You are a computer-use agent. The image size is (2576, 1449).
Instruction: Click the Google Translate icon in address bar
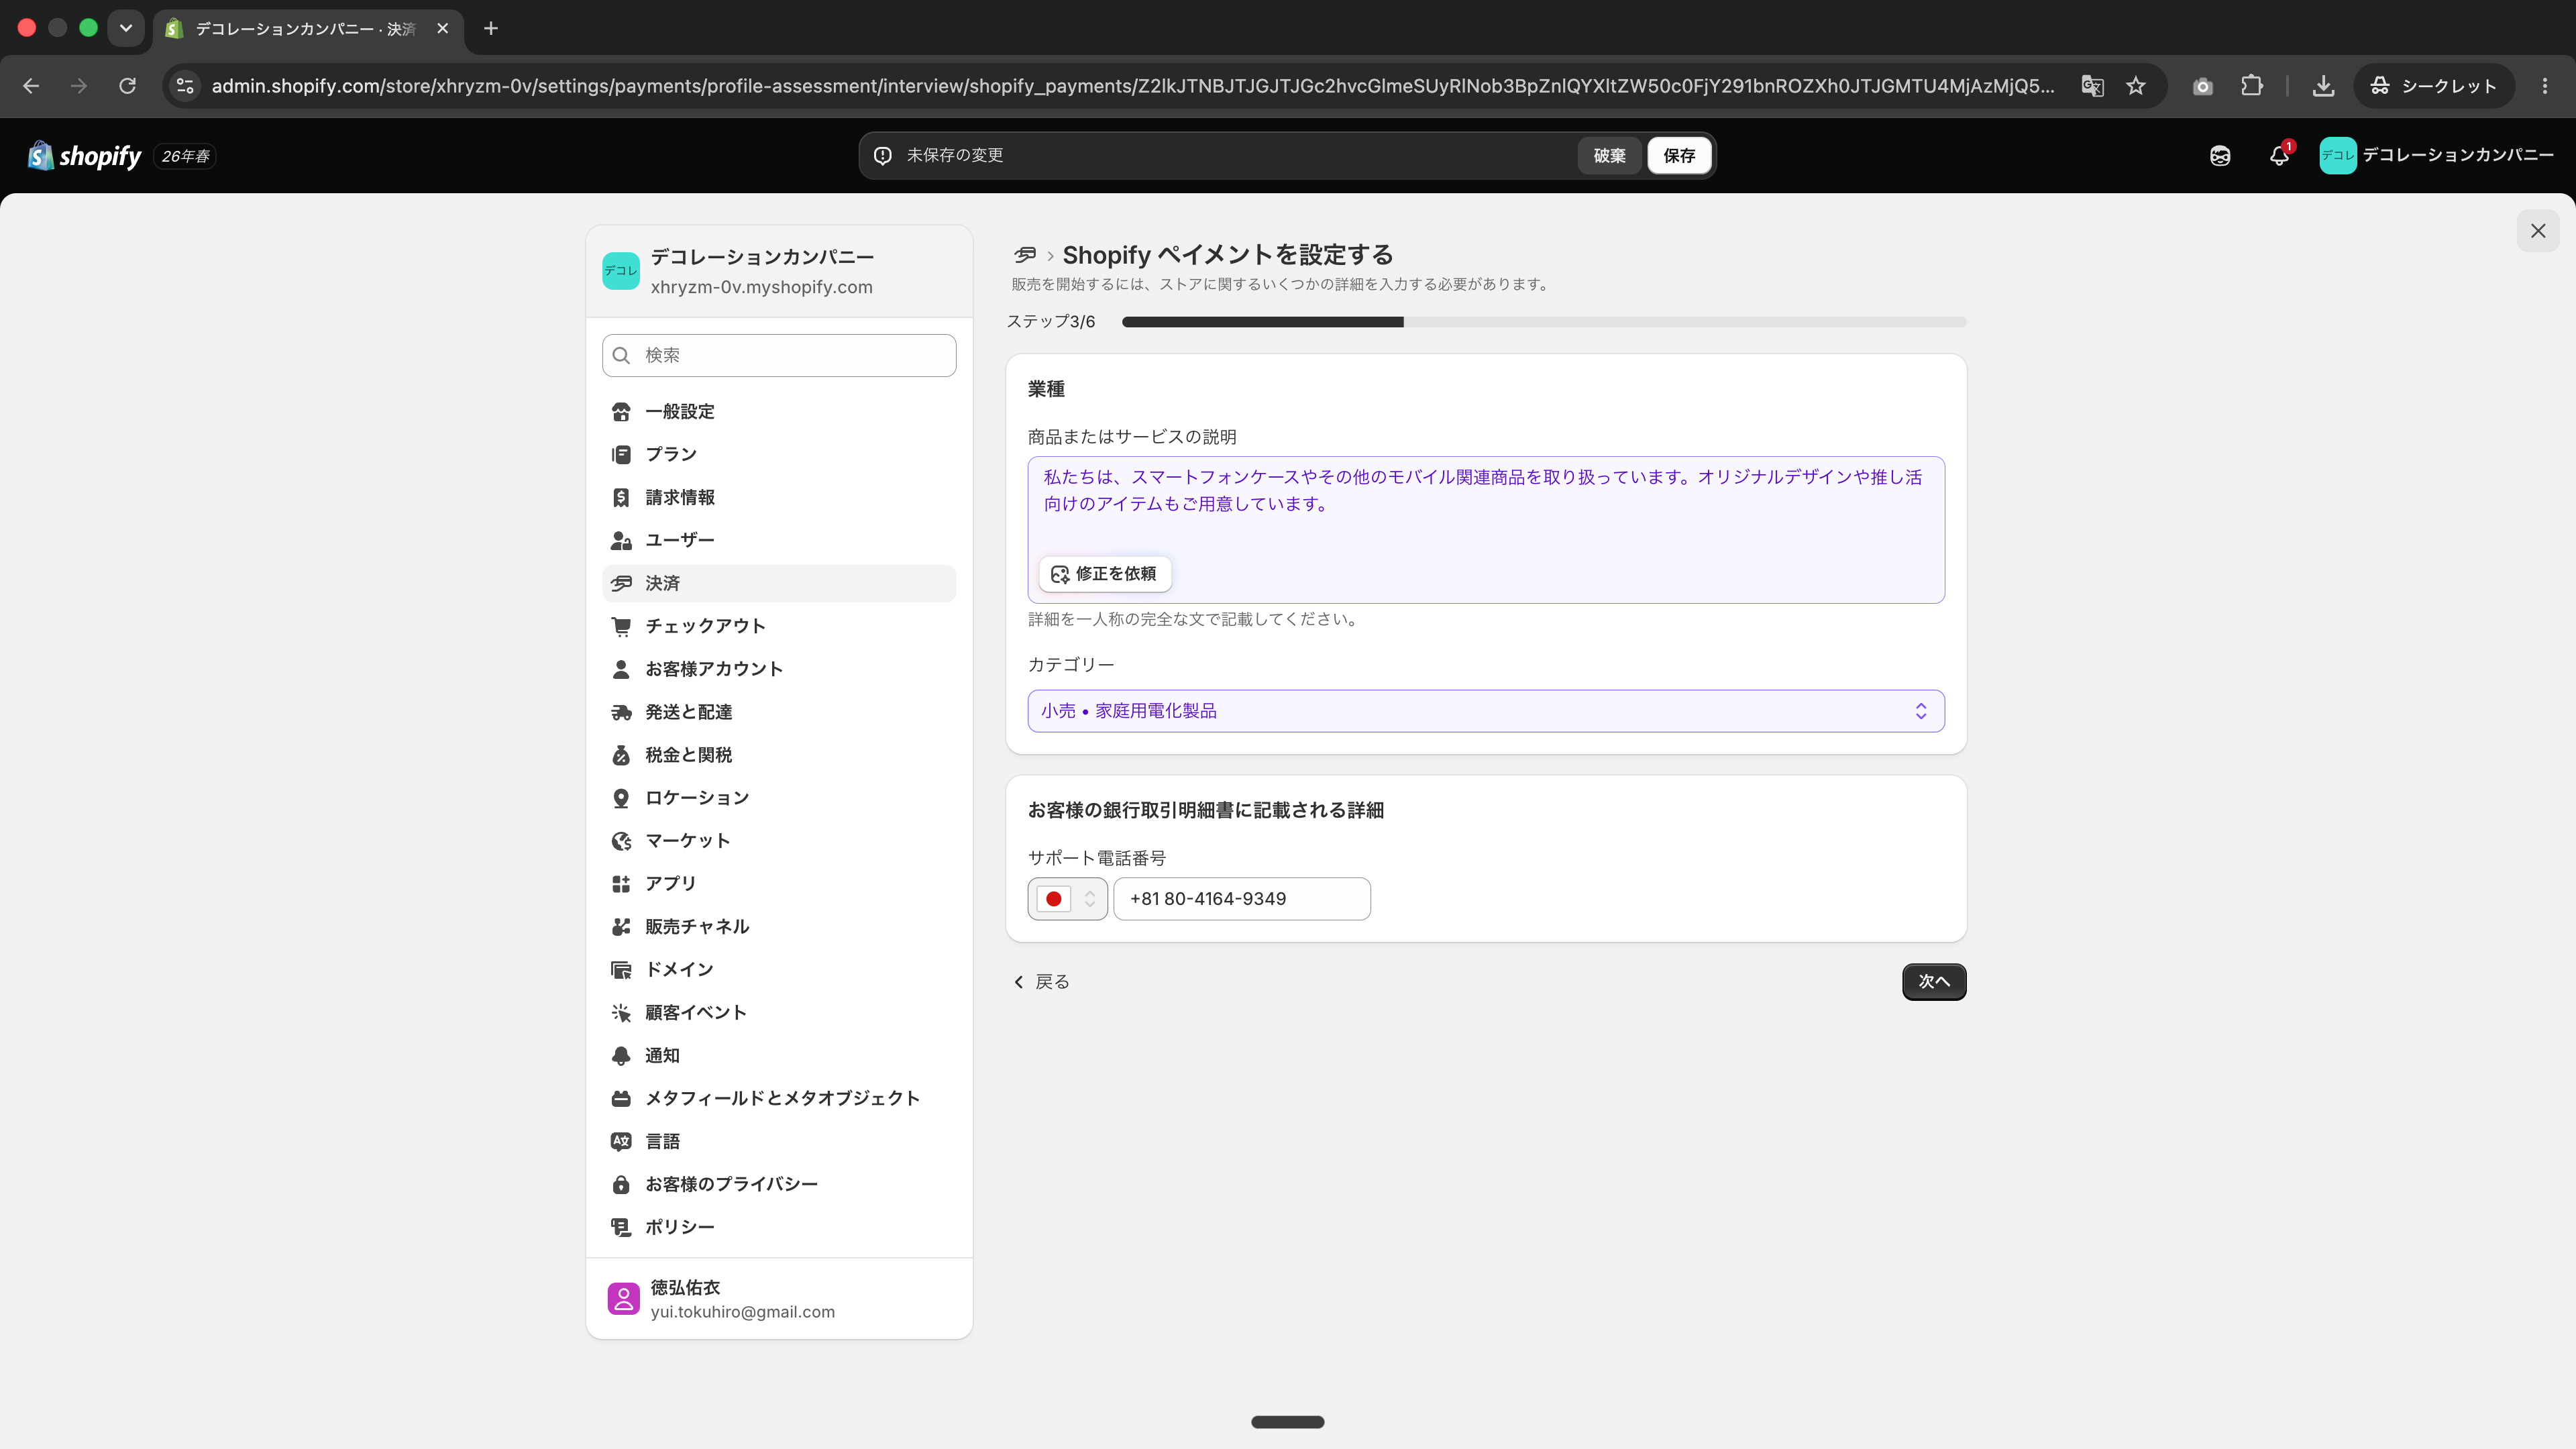coord(2092,86)
